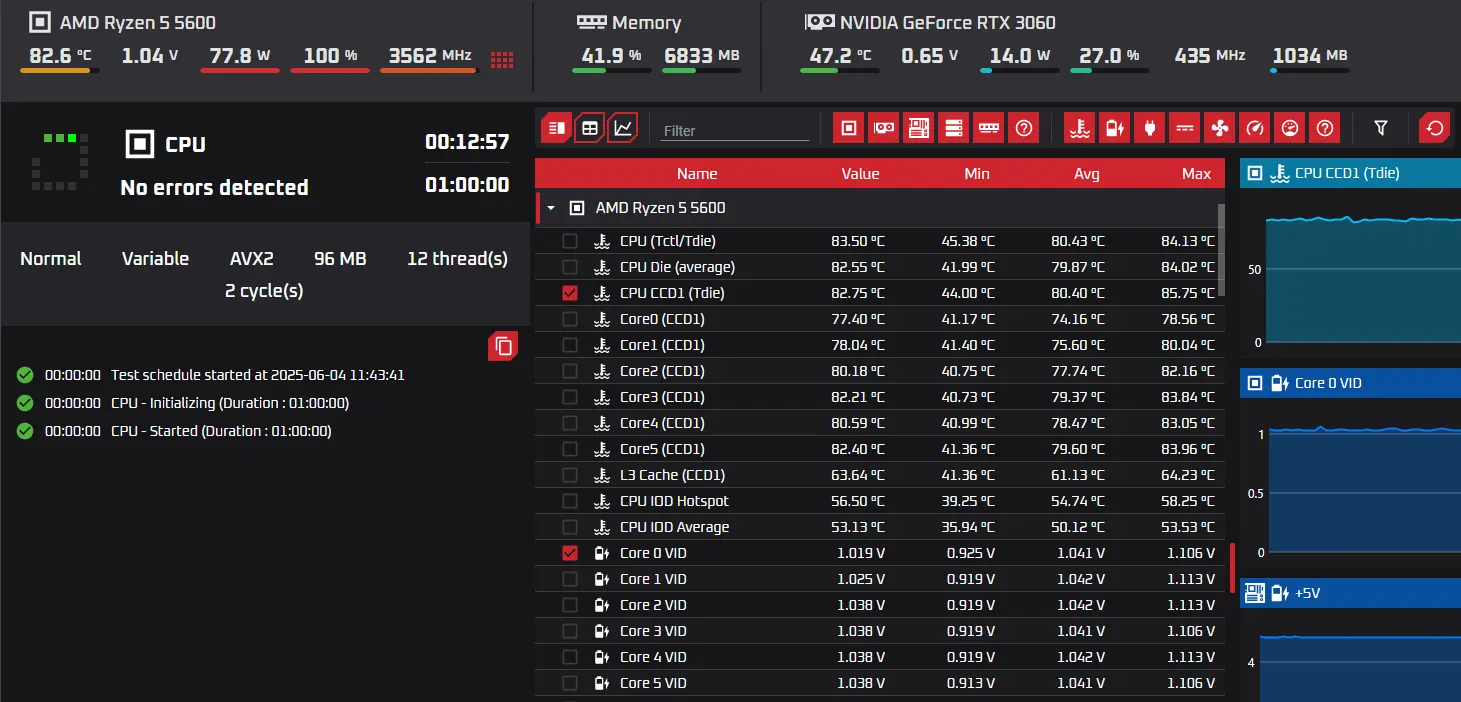This screenshot has width=1461, height=702.
Task: Show only power sensors via plug icon
Action: pyautogui.click(x=1149, y=128)
